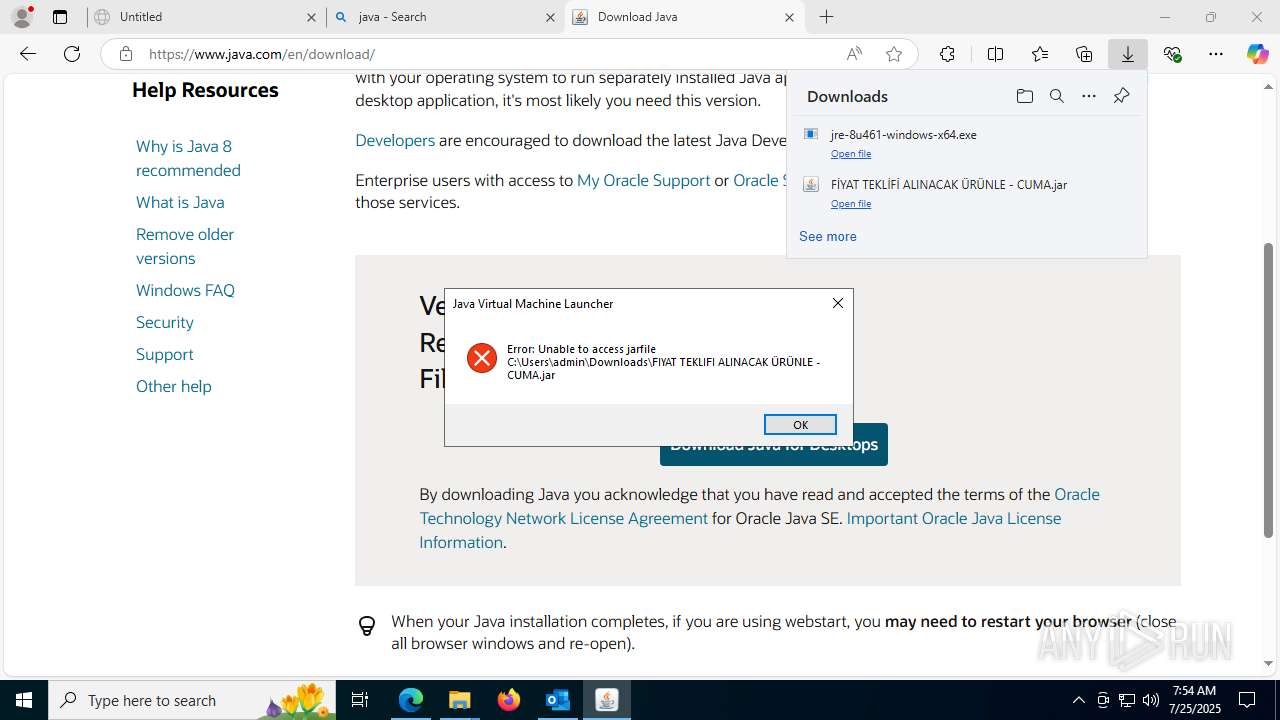The width and height of the screenshot is (1280, 720).
Task: Select the FİYAT TEKLİFİ ALINACAK ÜRÜNLE jar entry
Action: pyautogui.click(x=967, y=193)
